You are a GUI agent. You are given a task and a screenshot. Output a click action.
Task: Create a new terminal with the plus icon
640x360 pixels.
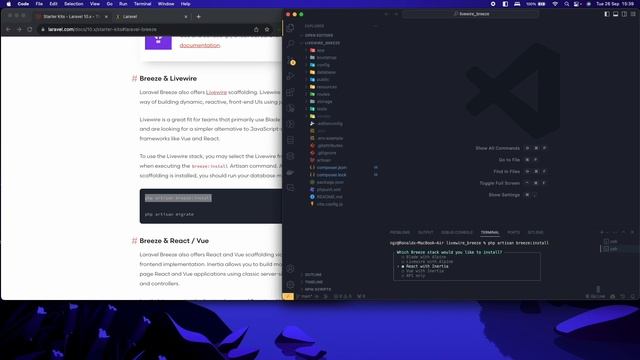coord(602,232)
